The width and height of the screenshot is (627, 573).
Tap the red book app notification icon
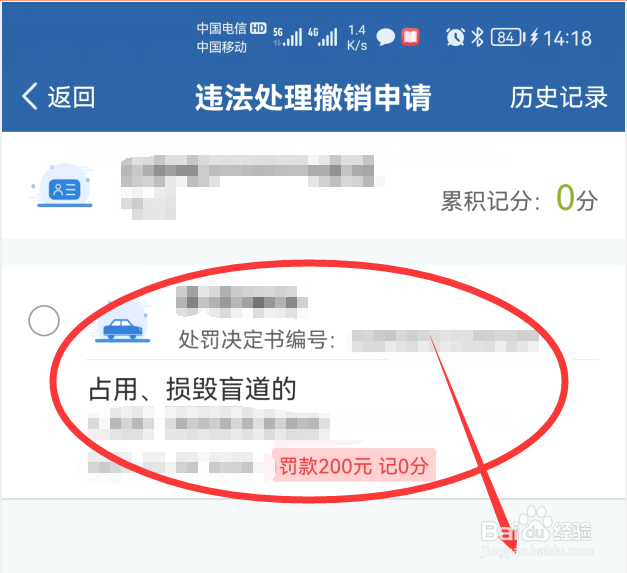coord(410,37)
